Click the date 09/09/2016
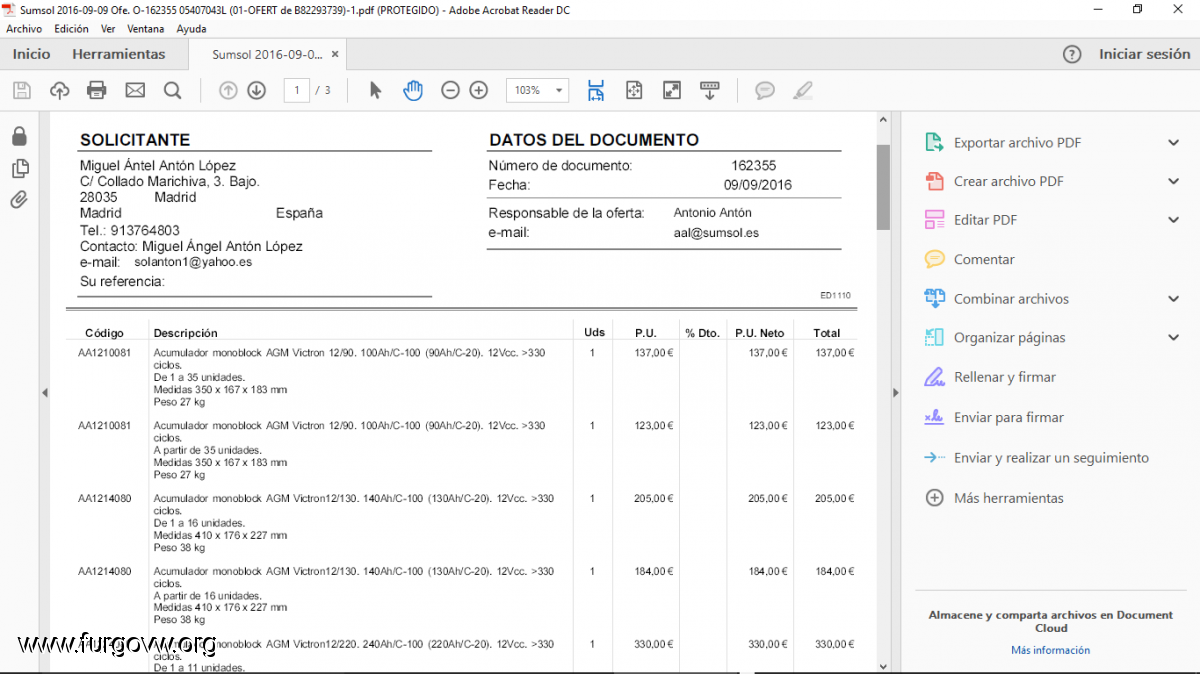The height and width of the screenshot is (674, 1200). point(758,185)
